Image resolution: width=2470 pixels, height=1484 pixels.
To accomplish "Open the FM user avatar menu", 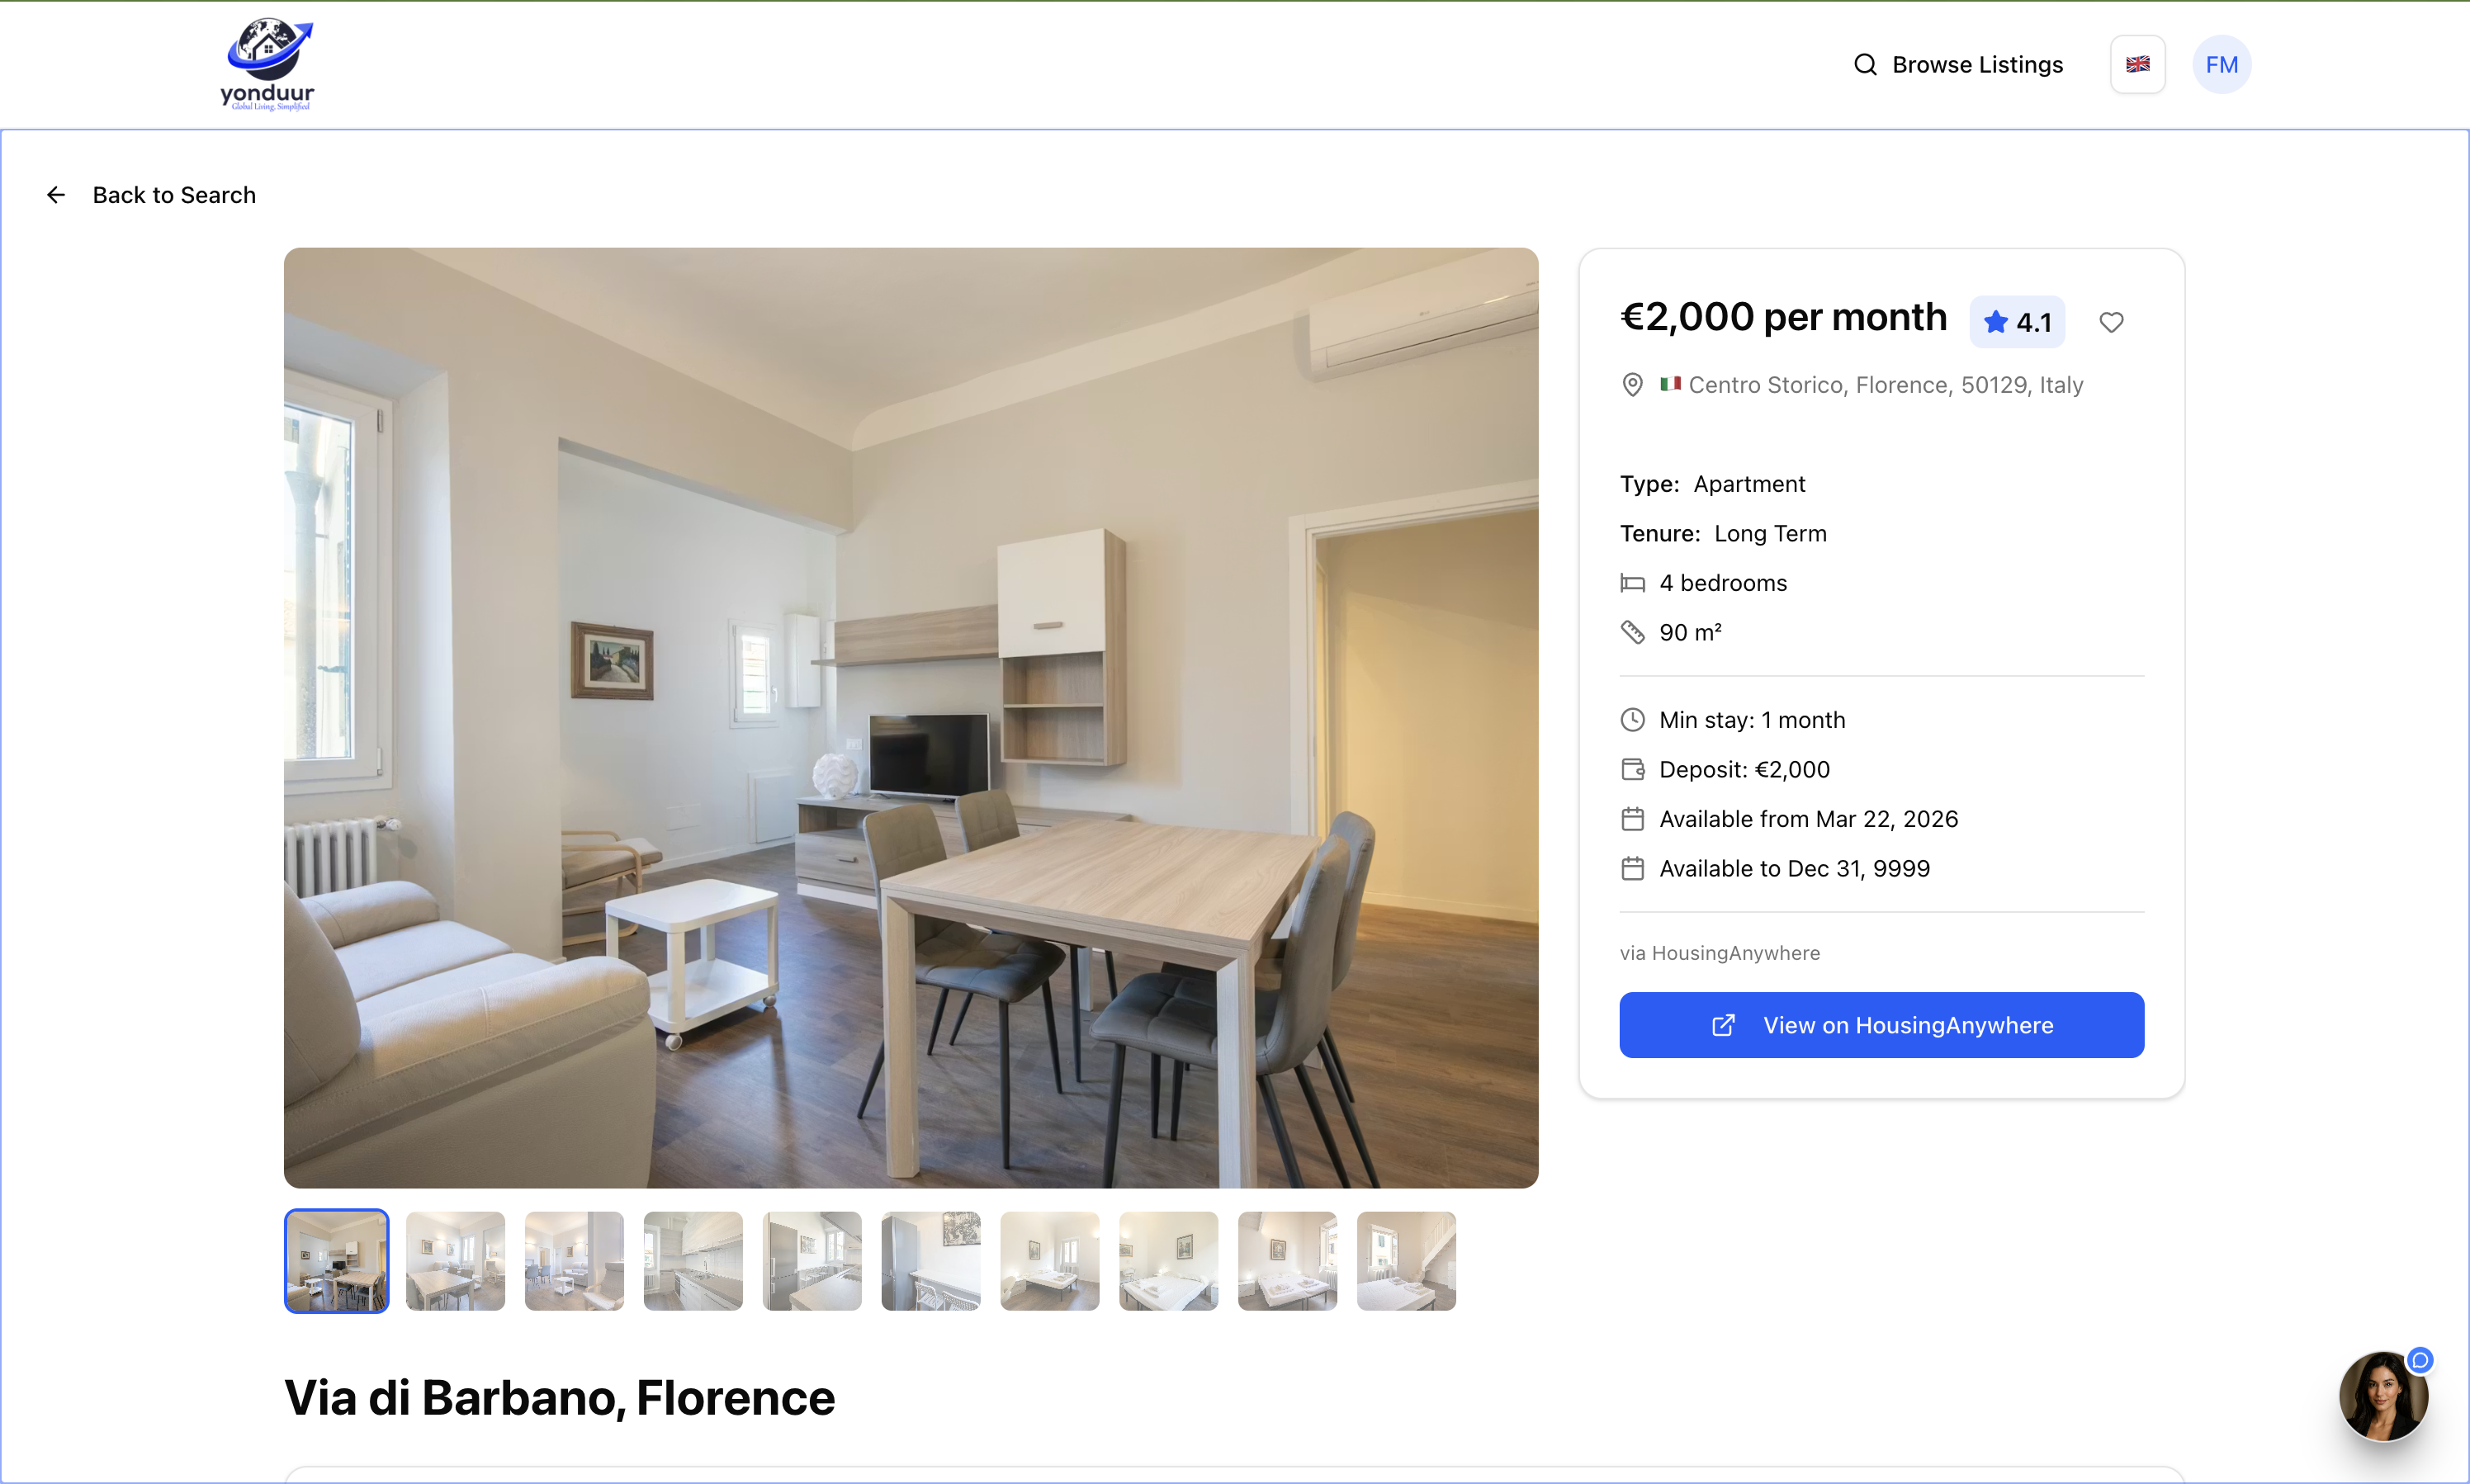I will pos(2221,64).
